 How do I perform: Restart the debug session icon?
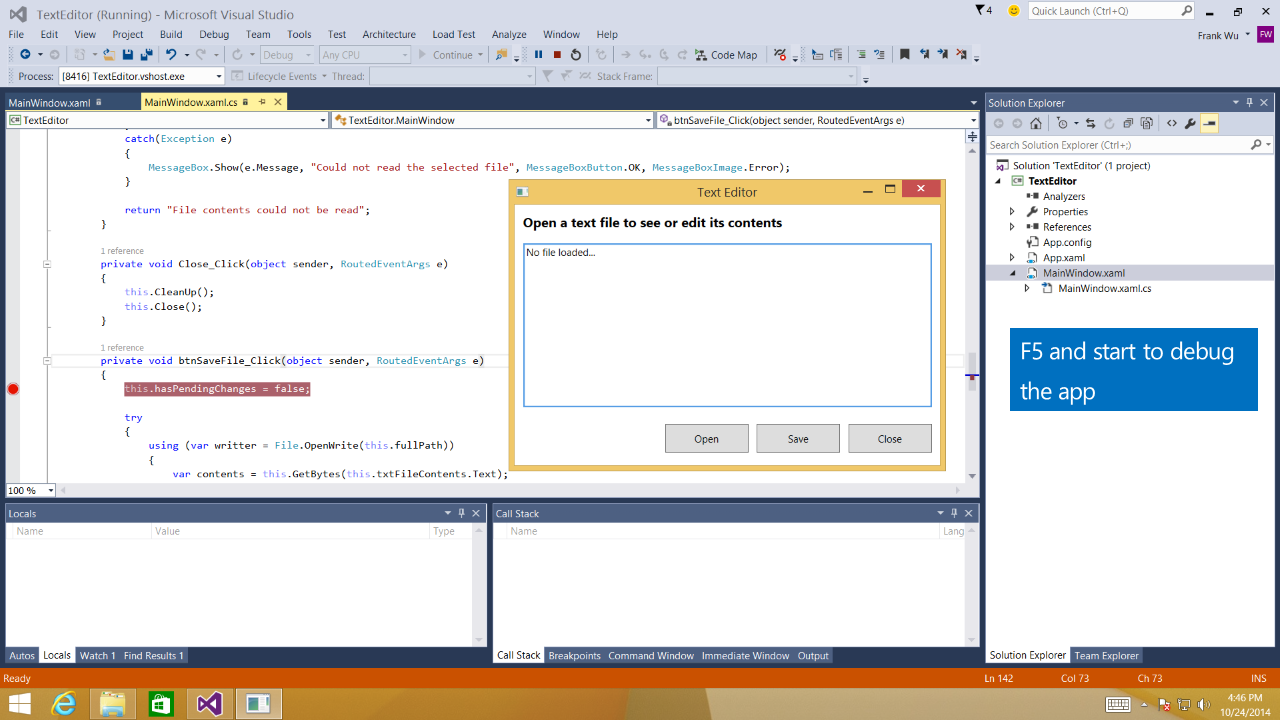[576, 55]
